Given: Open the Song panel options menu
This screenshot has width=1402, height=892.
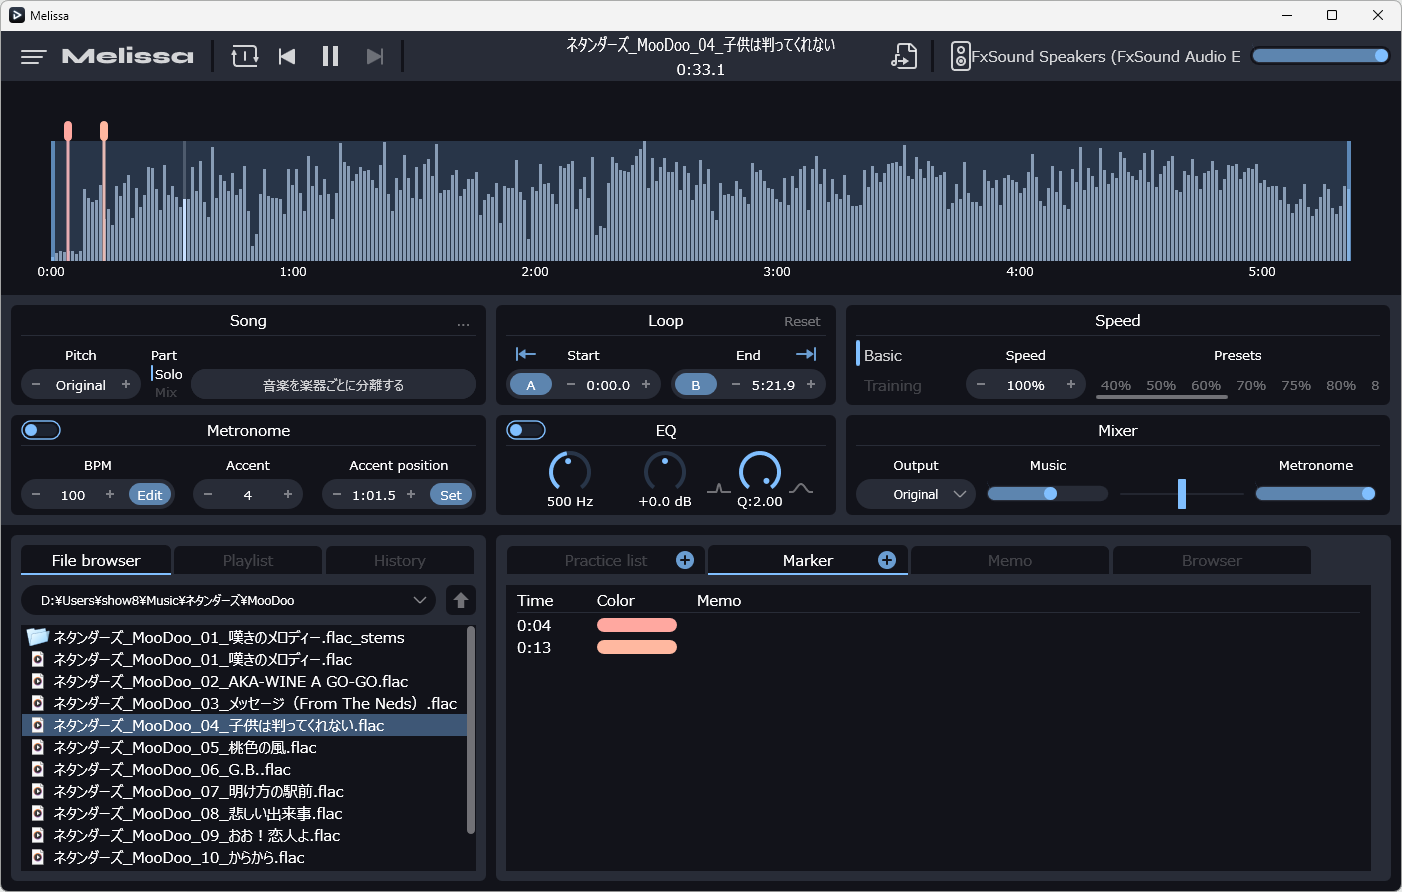Looking at the screenshot, I should pos(463,323).
